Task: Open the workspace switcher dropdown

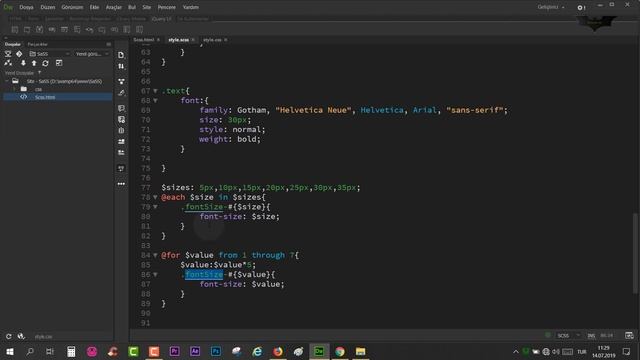Action: click(x=551, y=7)
